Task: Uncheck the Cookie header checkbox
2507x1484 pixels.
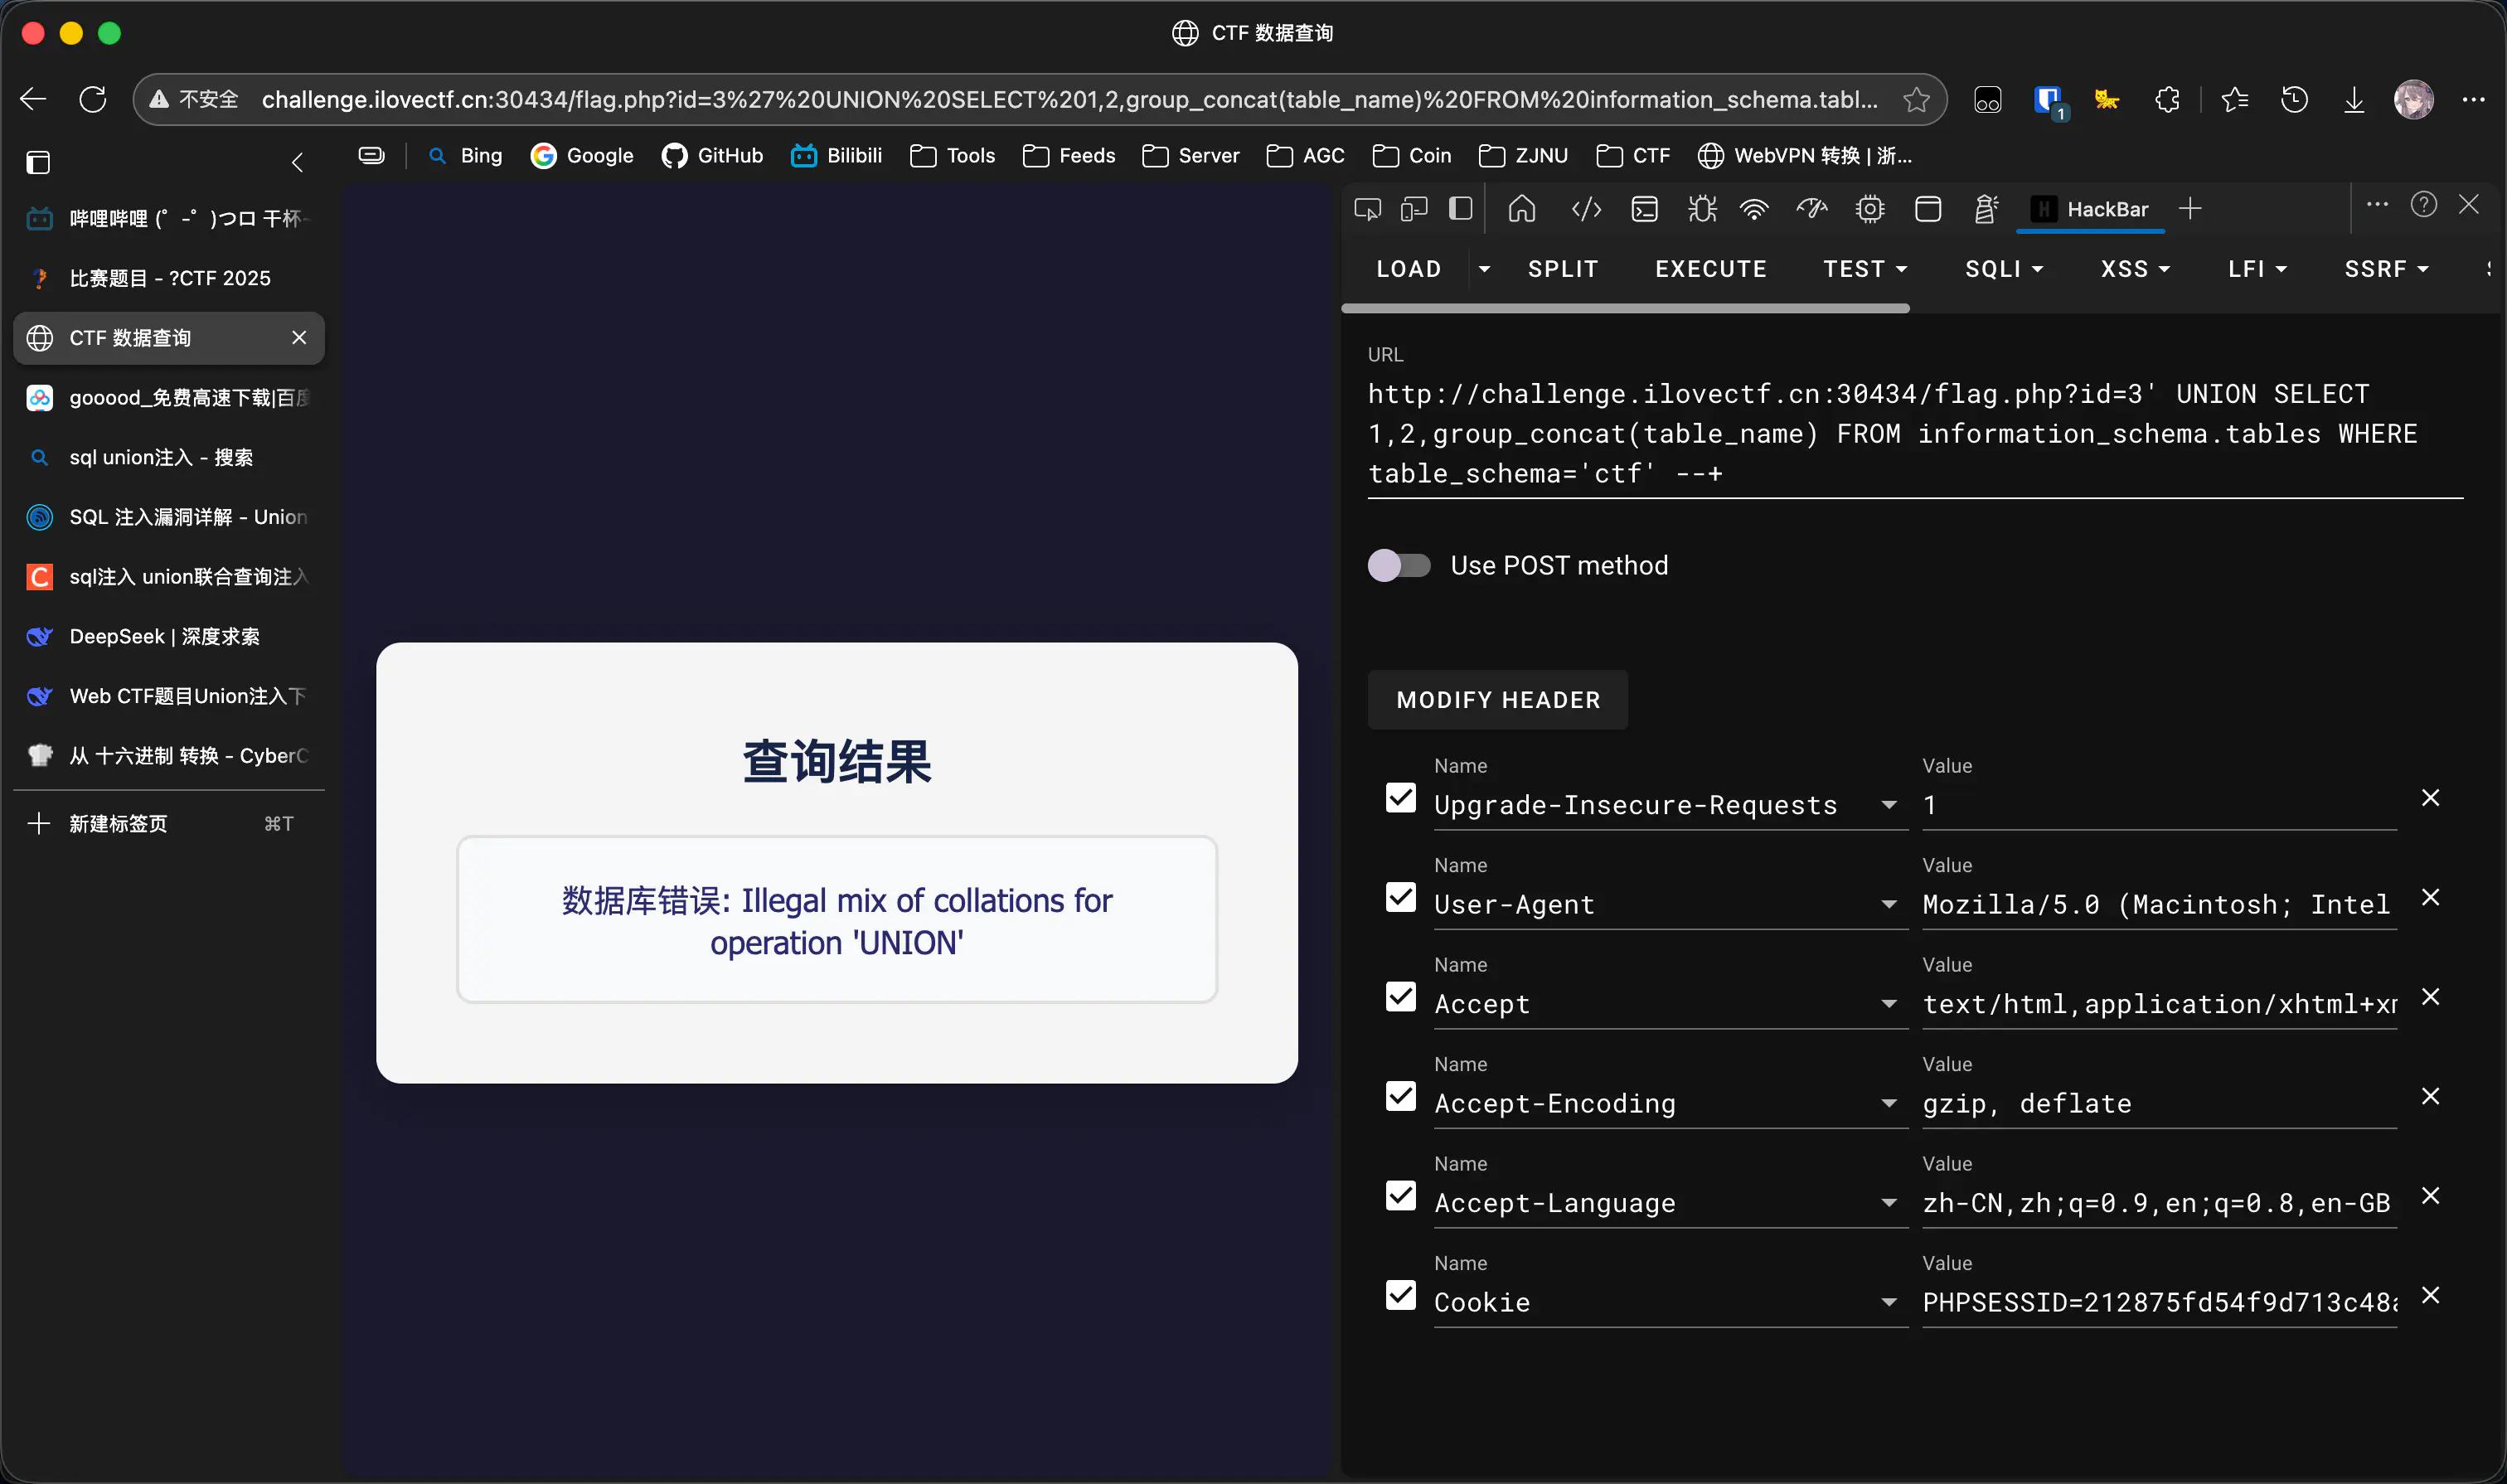Action: coord(1401,1295)
